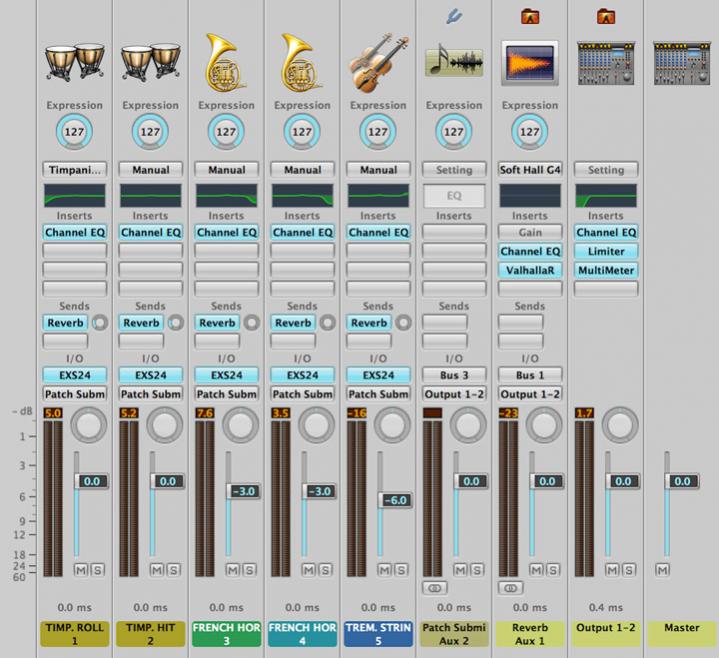Solo the FRENCH HOR 3 channel
This screenshot has width=719, height=658.
249,570
